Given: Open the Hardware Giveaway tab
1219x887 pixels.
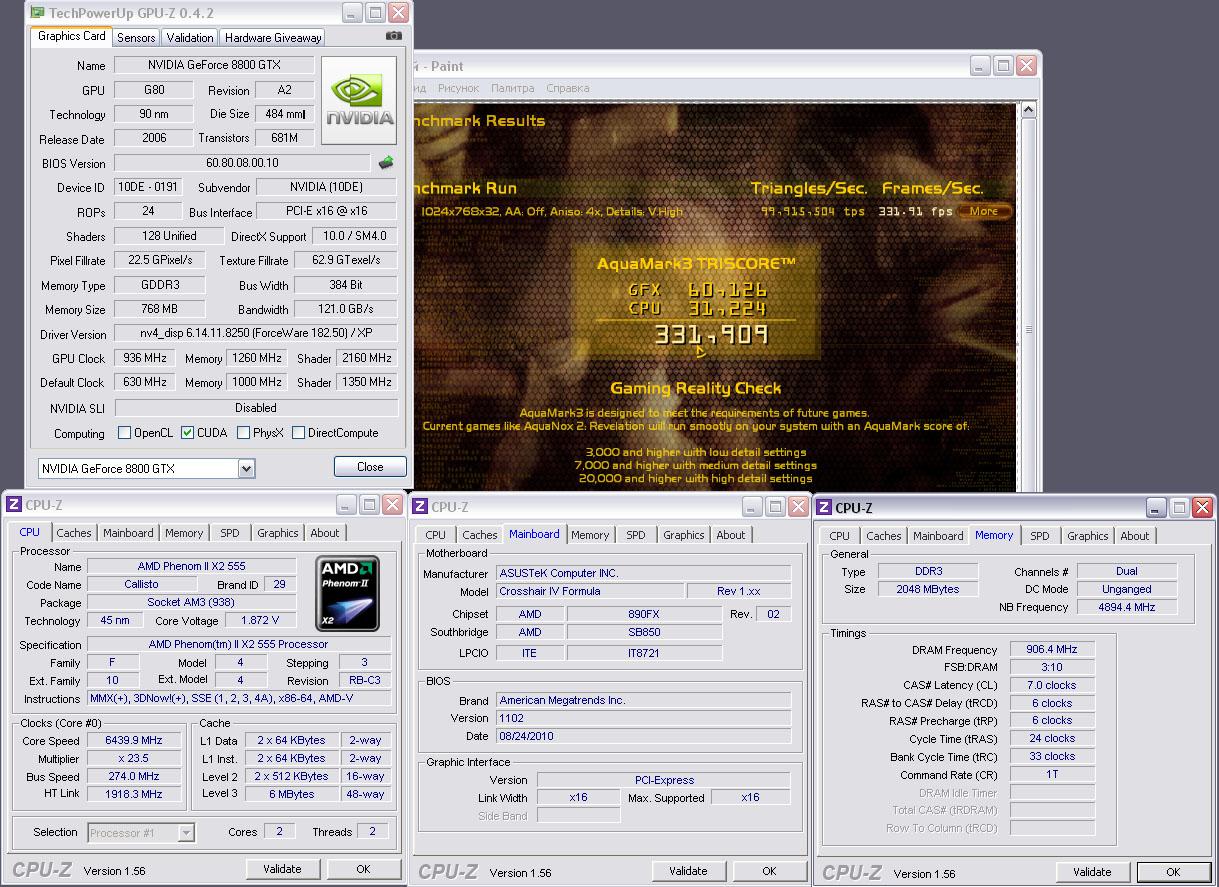Looking at the screenshot, I should [273, 37].
